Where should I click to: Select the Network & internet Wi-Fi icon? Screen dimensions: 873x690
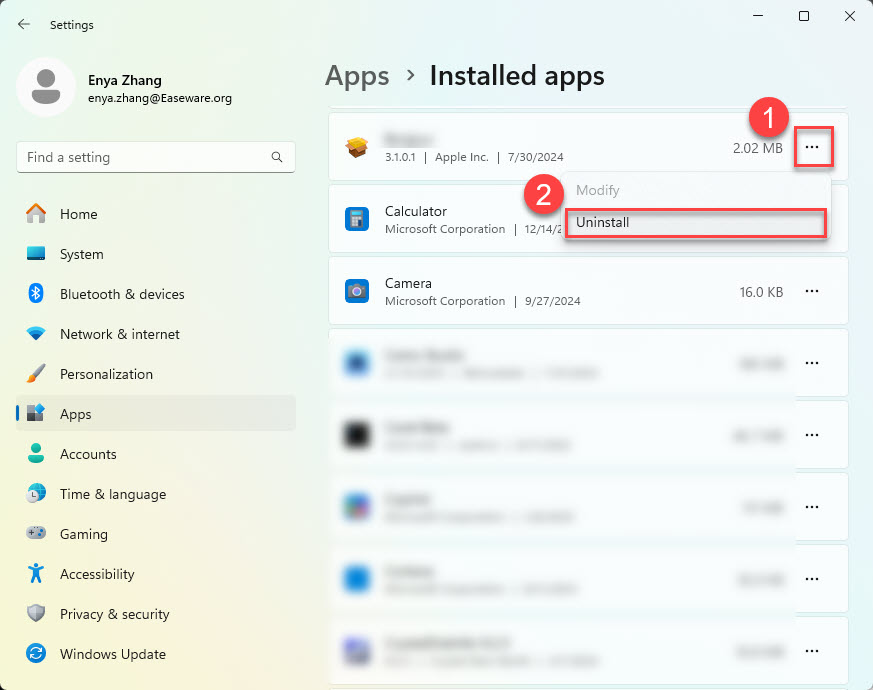[x=37, y=334]
